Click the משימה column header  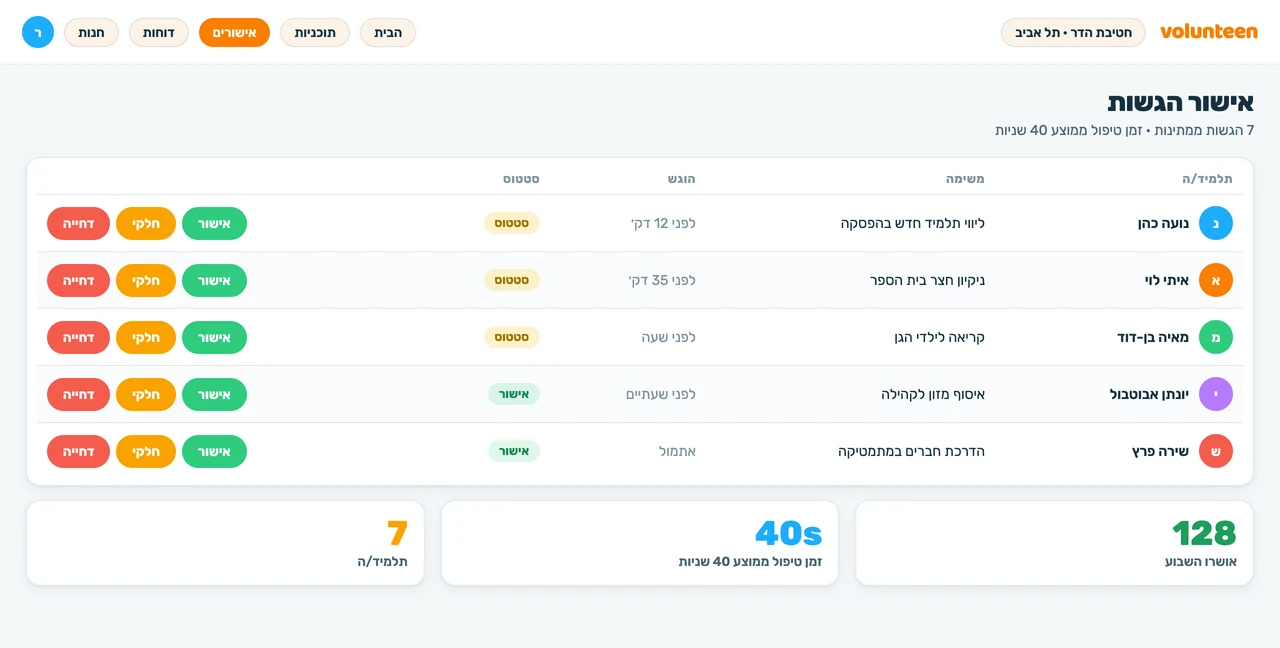point(965,179)
